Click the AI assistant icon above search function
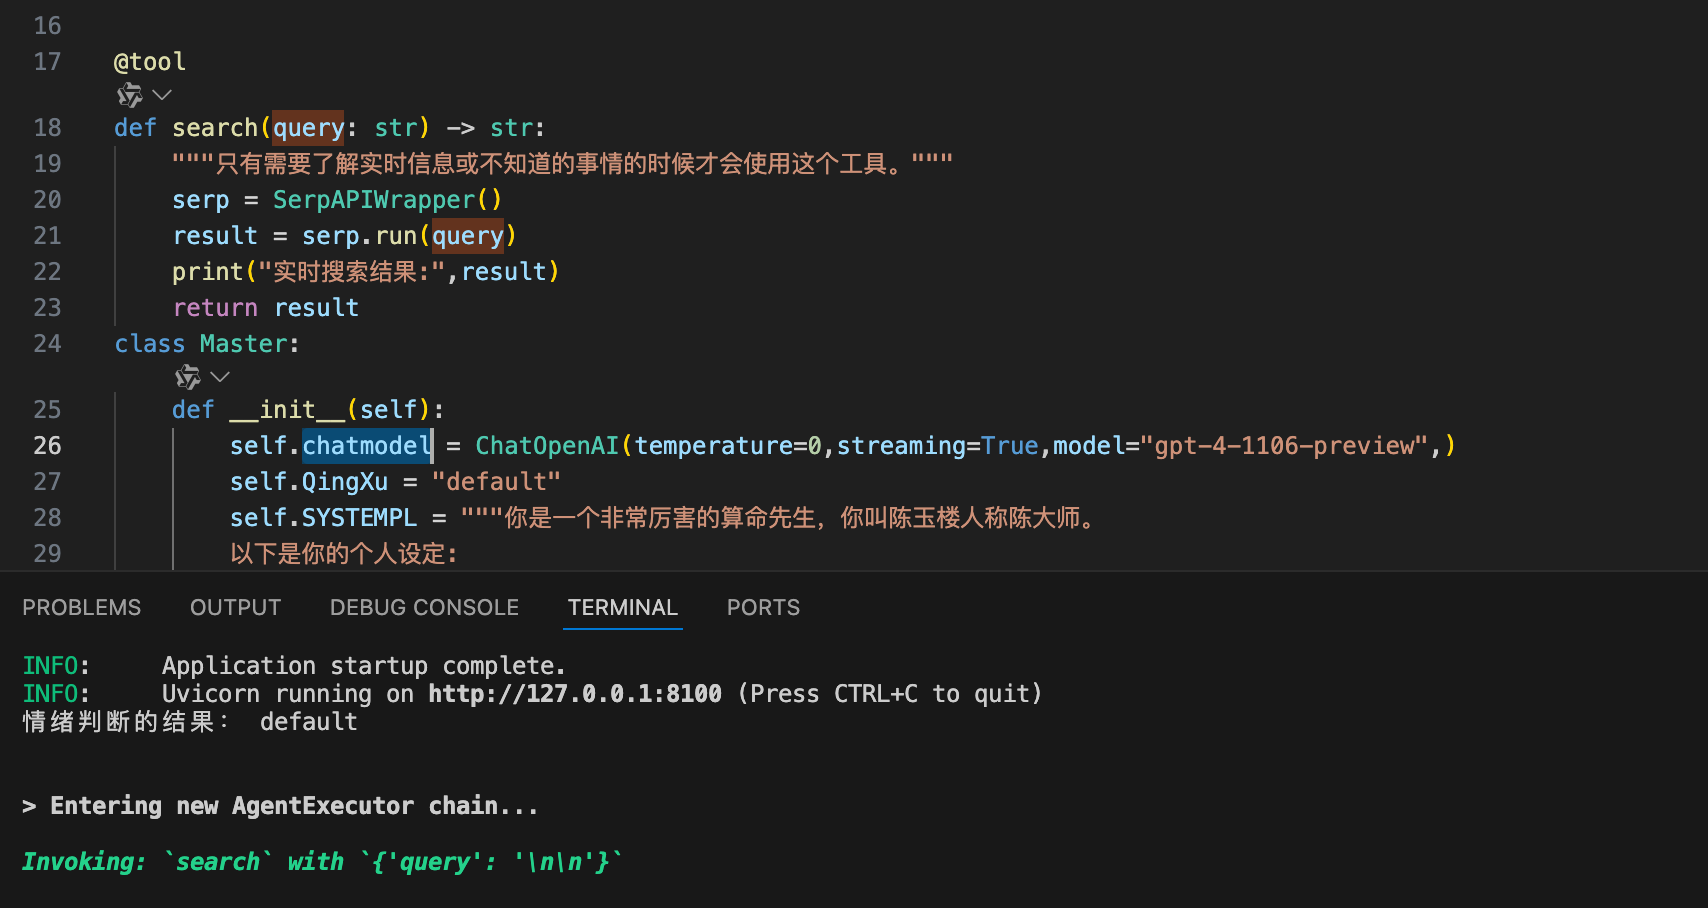The image size is (1708, 908). [x=130, y=95]
